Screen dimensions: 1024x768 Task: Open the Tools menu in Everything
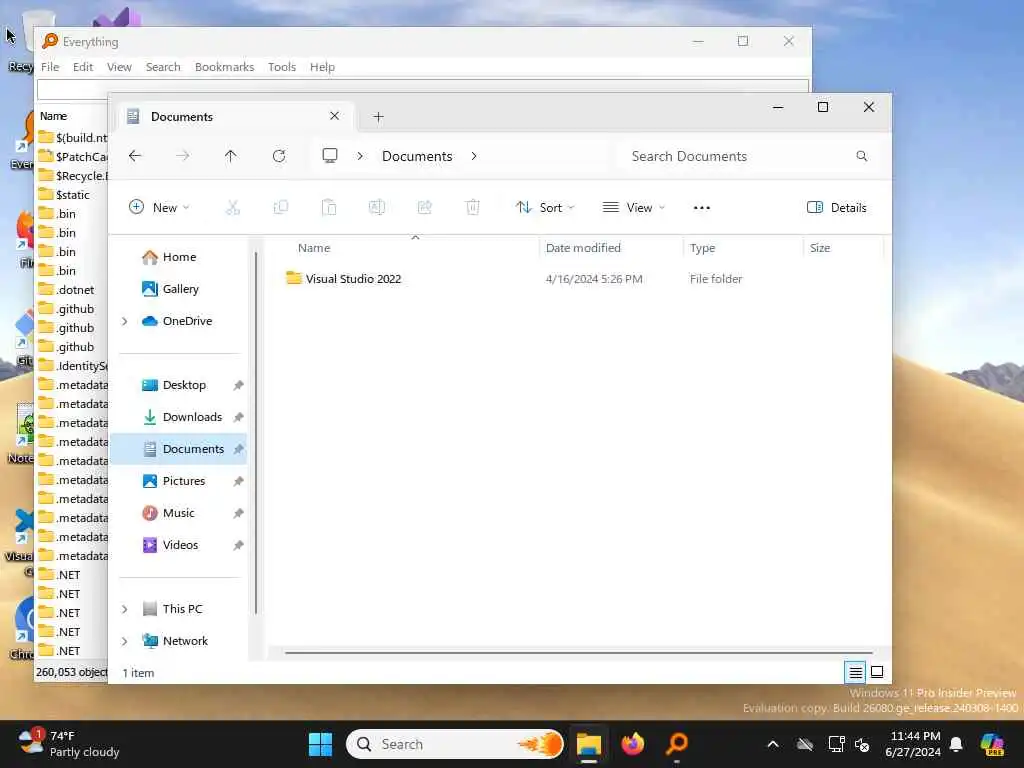point(282,67)
